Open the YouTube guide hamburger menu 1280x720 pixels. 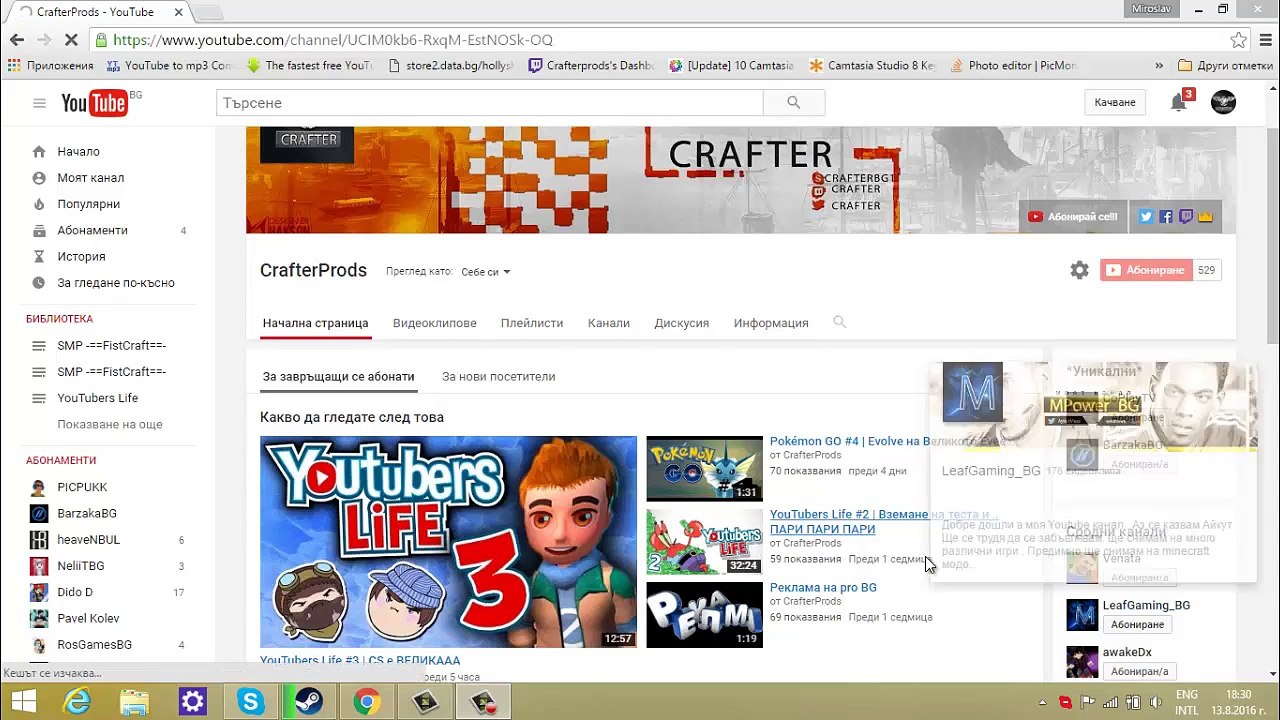point(39,103)
